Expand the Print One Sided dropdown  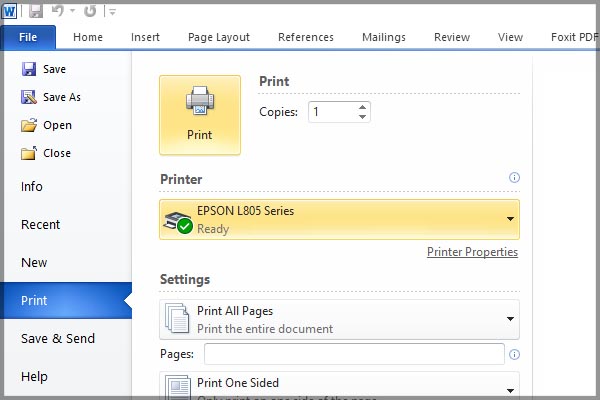pos(509,389)
